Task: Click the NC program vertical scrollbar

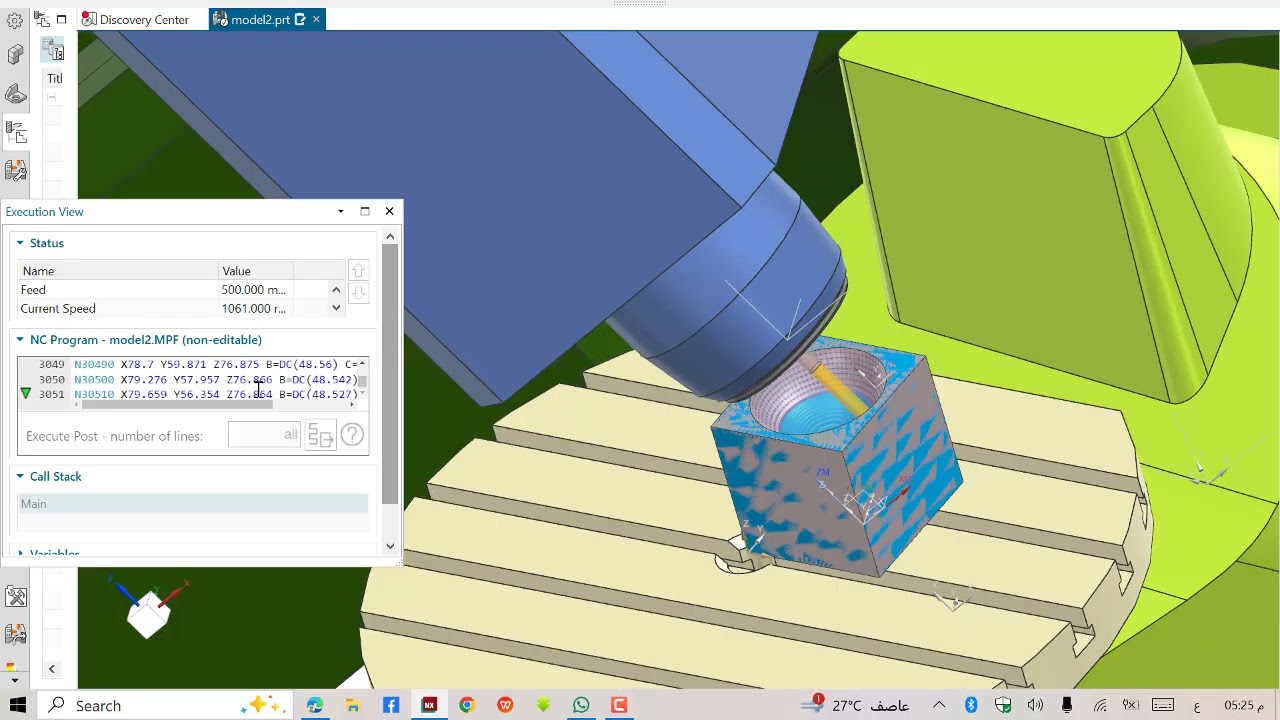Action: [363, 380]
